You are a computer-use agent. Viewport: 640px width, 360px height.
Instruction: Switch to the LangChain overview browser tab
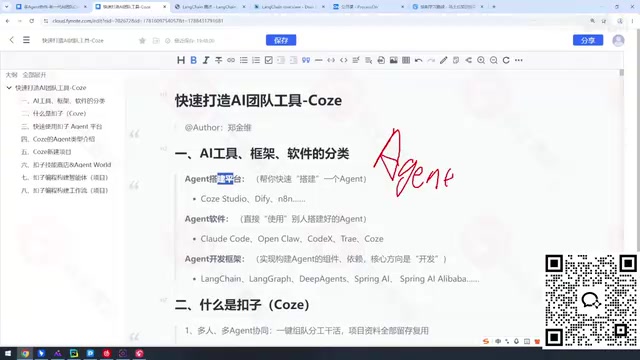pyautogui.click(x=288, y=7)
